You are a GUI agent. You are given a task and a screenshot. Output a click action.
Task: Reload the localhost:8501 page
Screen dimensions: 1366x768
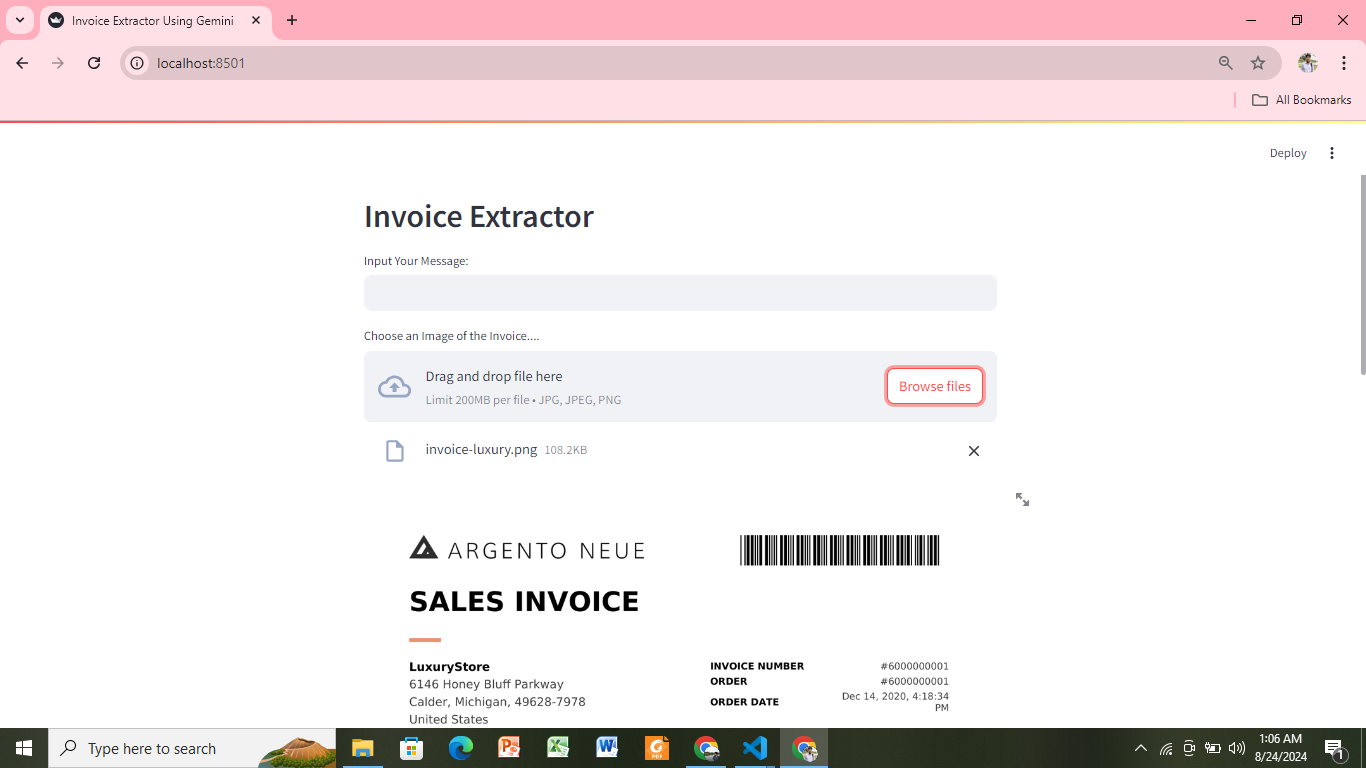[x=94, y=62]
